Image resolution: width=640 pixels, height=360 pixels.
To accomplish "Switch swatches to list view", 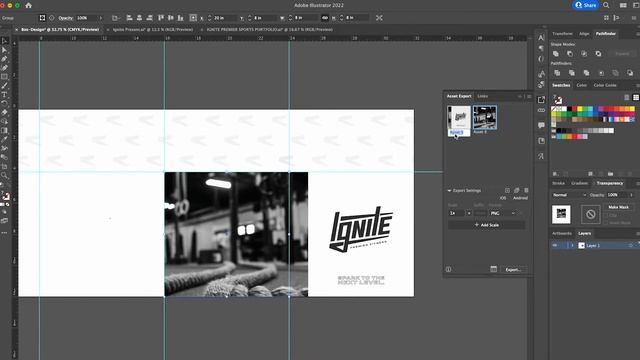I will click(627, 97).
